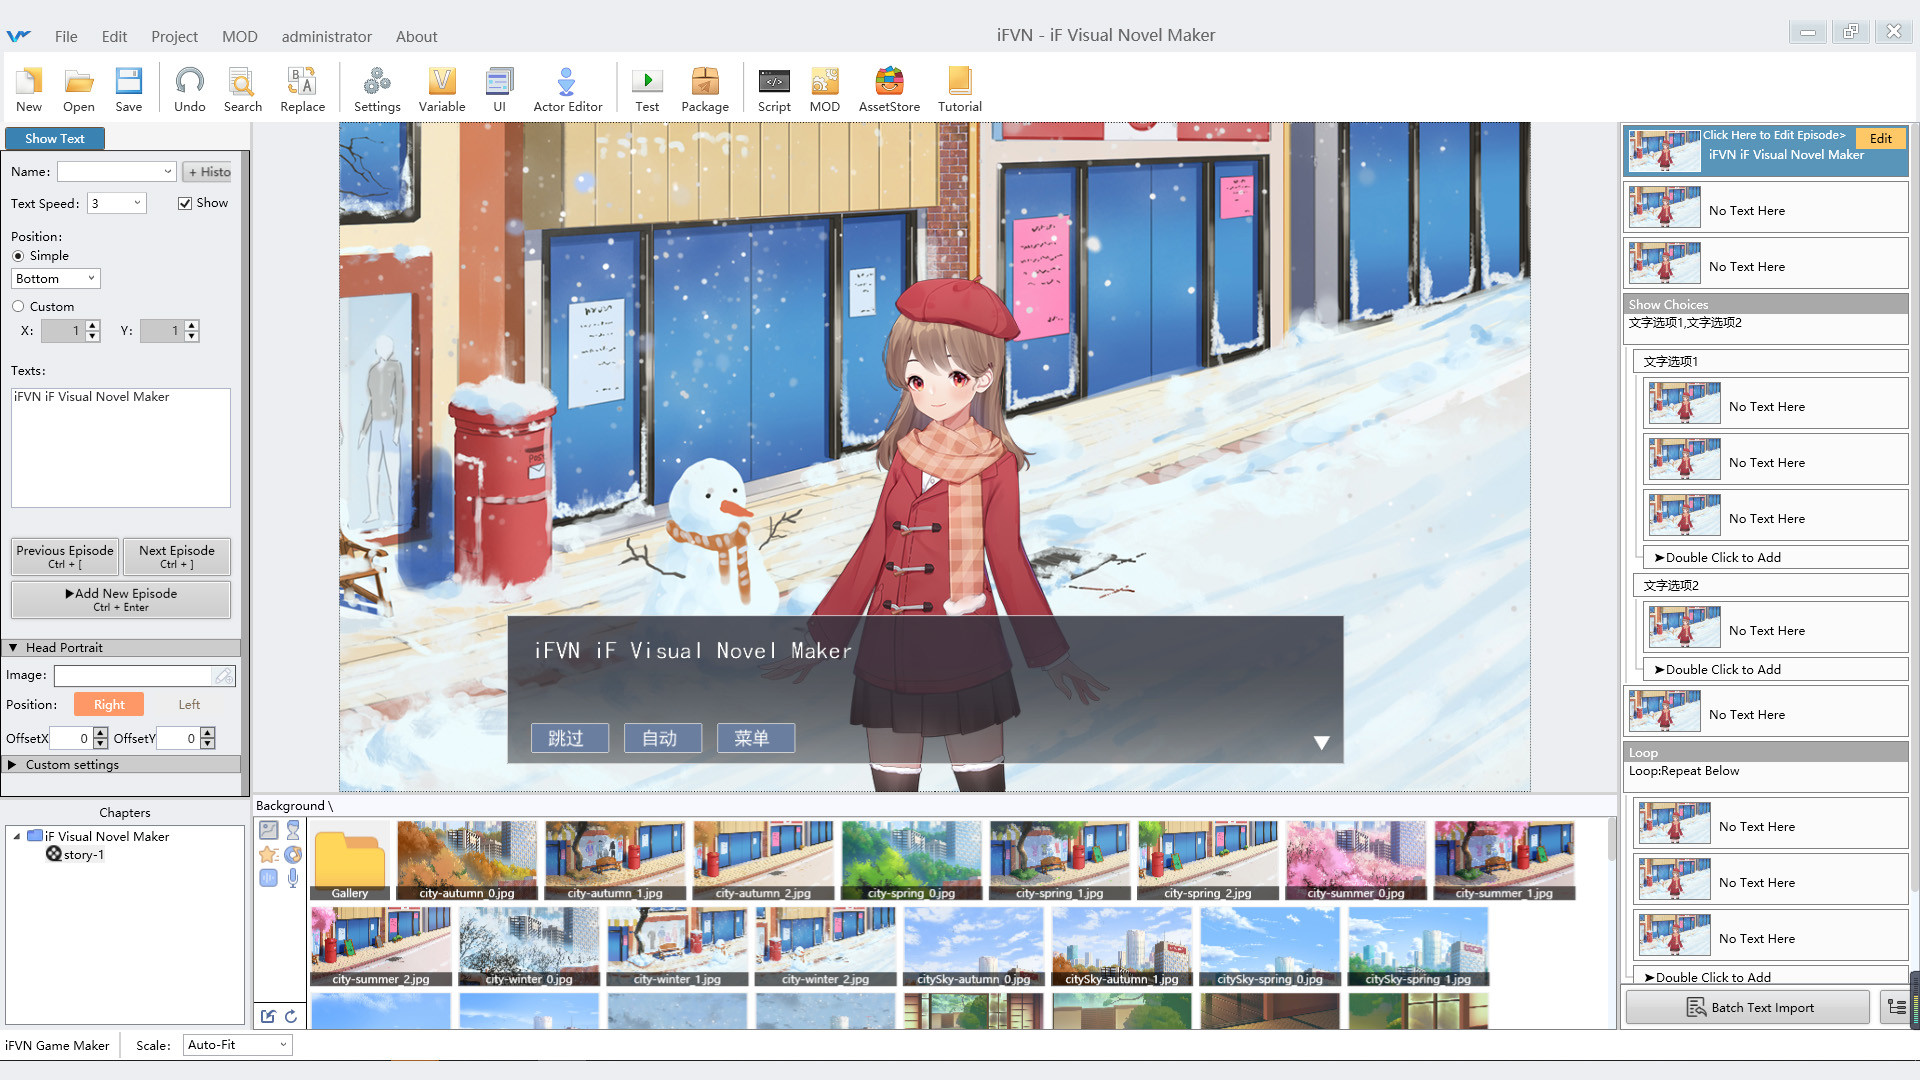
Task: Select the character category in resource panel
Action: (x=292, y=830)
